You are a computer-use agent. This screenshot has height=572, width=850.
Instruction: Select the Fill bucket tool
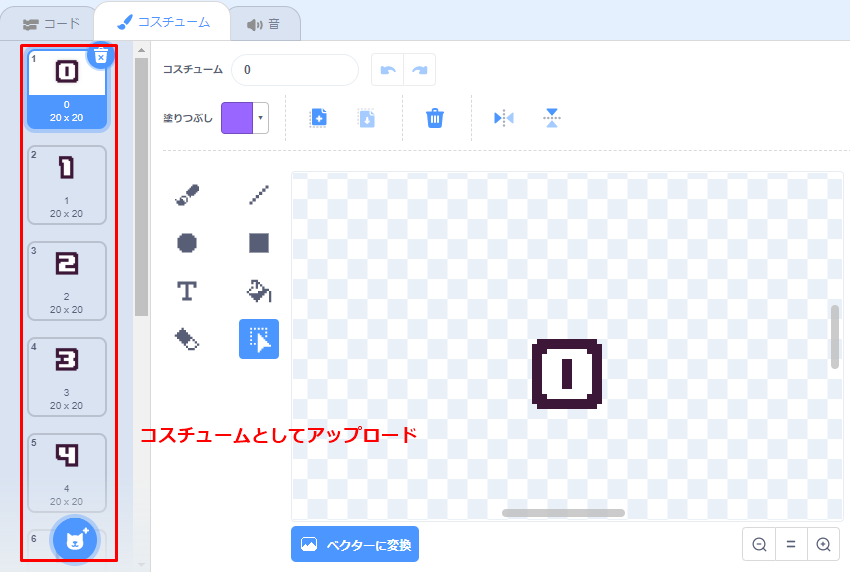259,291
